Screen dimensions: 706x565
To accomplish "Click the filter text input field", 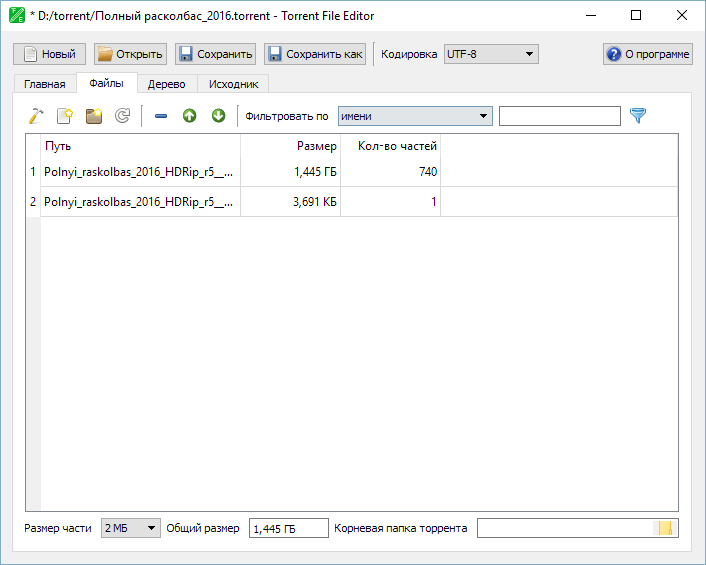I will click(x=560, y=116).
